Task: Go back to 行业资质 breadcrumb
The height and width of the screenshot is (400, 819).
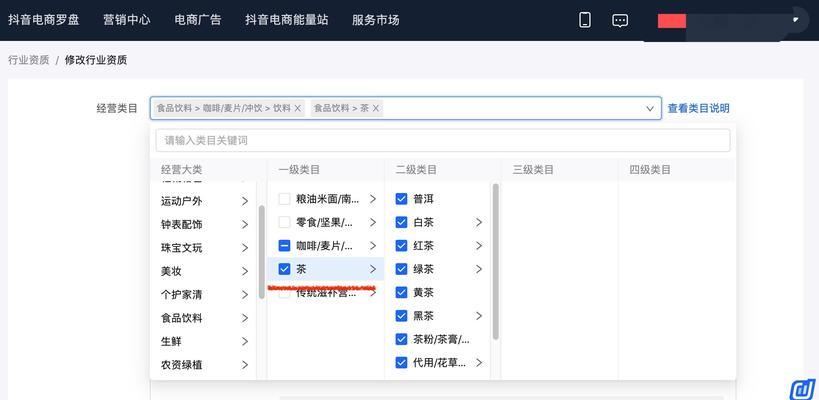Action: coord(29,60)
